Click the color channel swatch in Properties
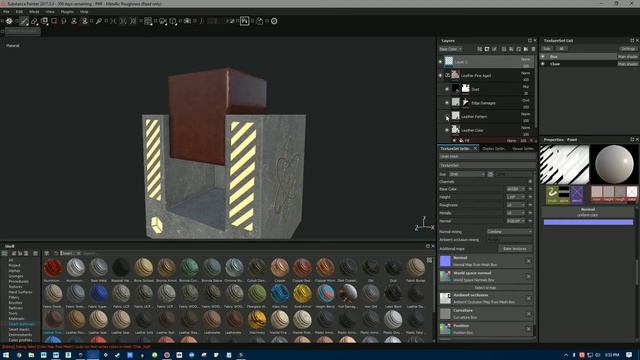 click(597, 193)
